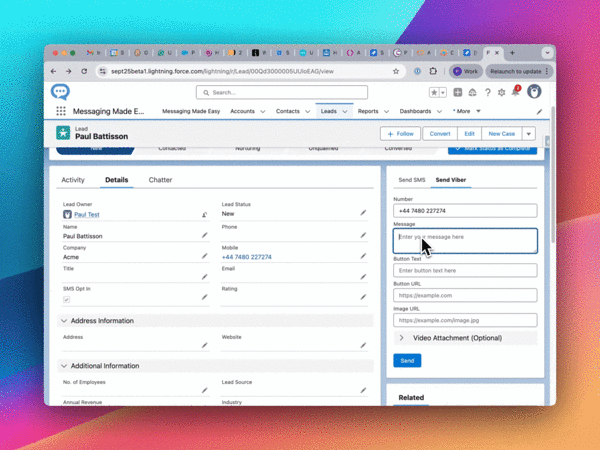Viewport: 600px width, 450px height.
Task: Switch to the Send SMS tab
Action: tap(411, 180)
